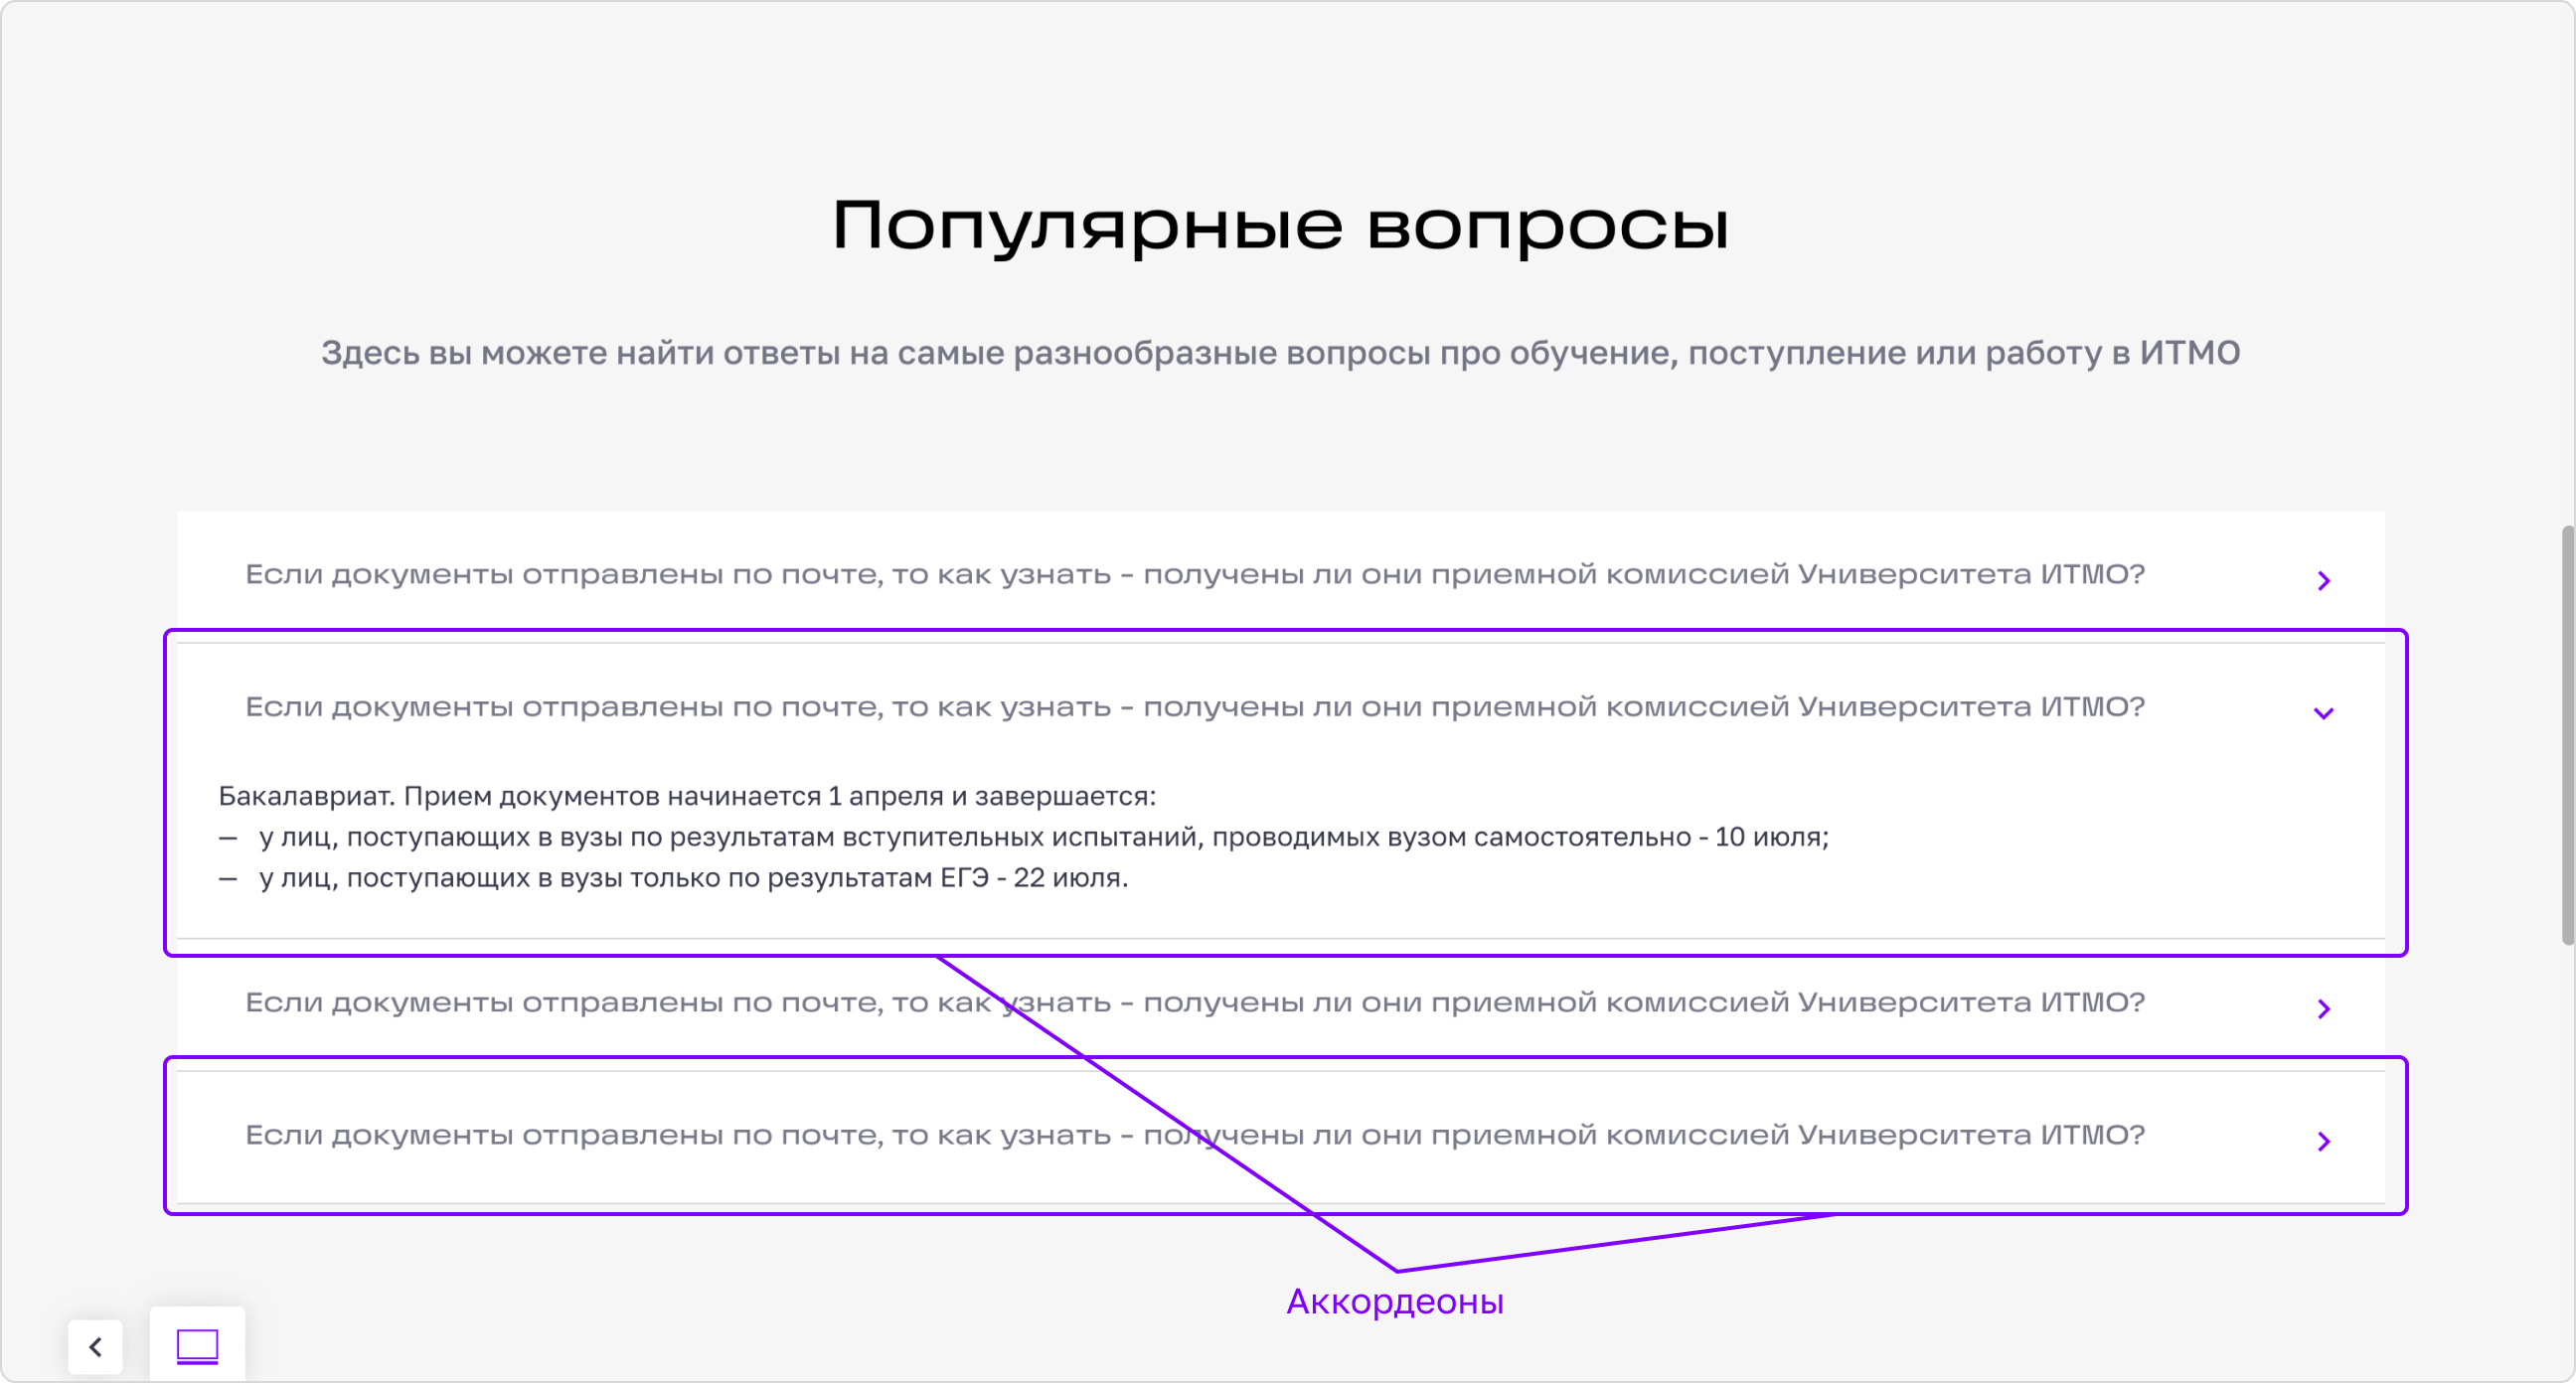
Task: Open the first question row text
Action: click(1195, 575)
